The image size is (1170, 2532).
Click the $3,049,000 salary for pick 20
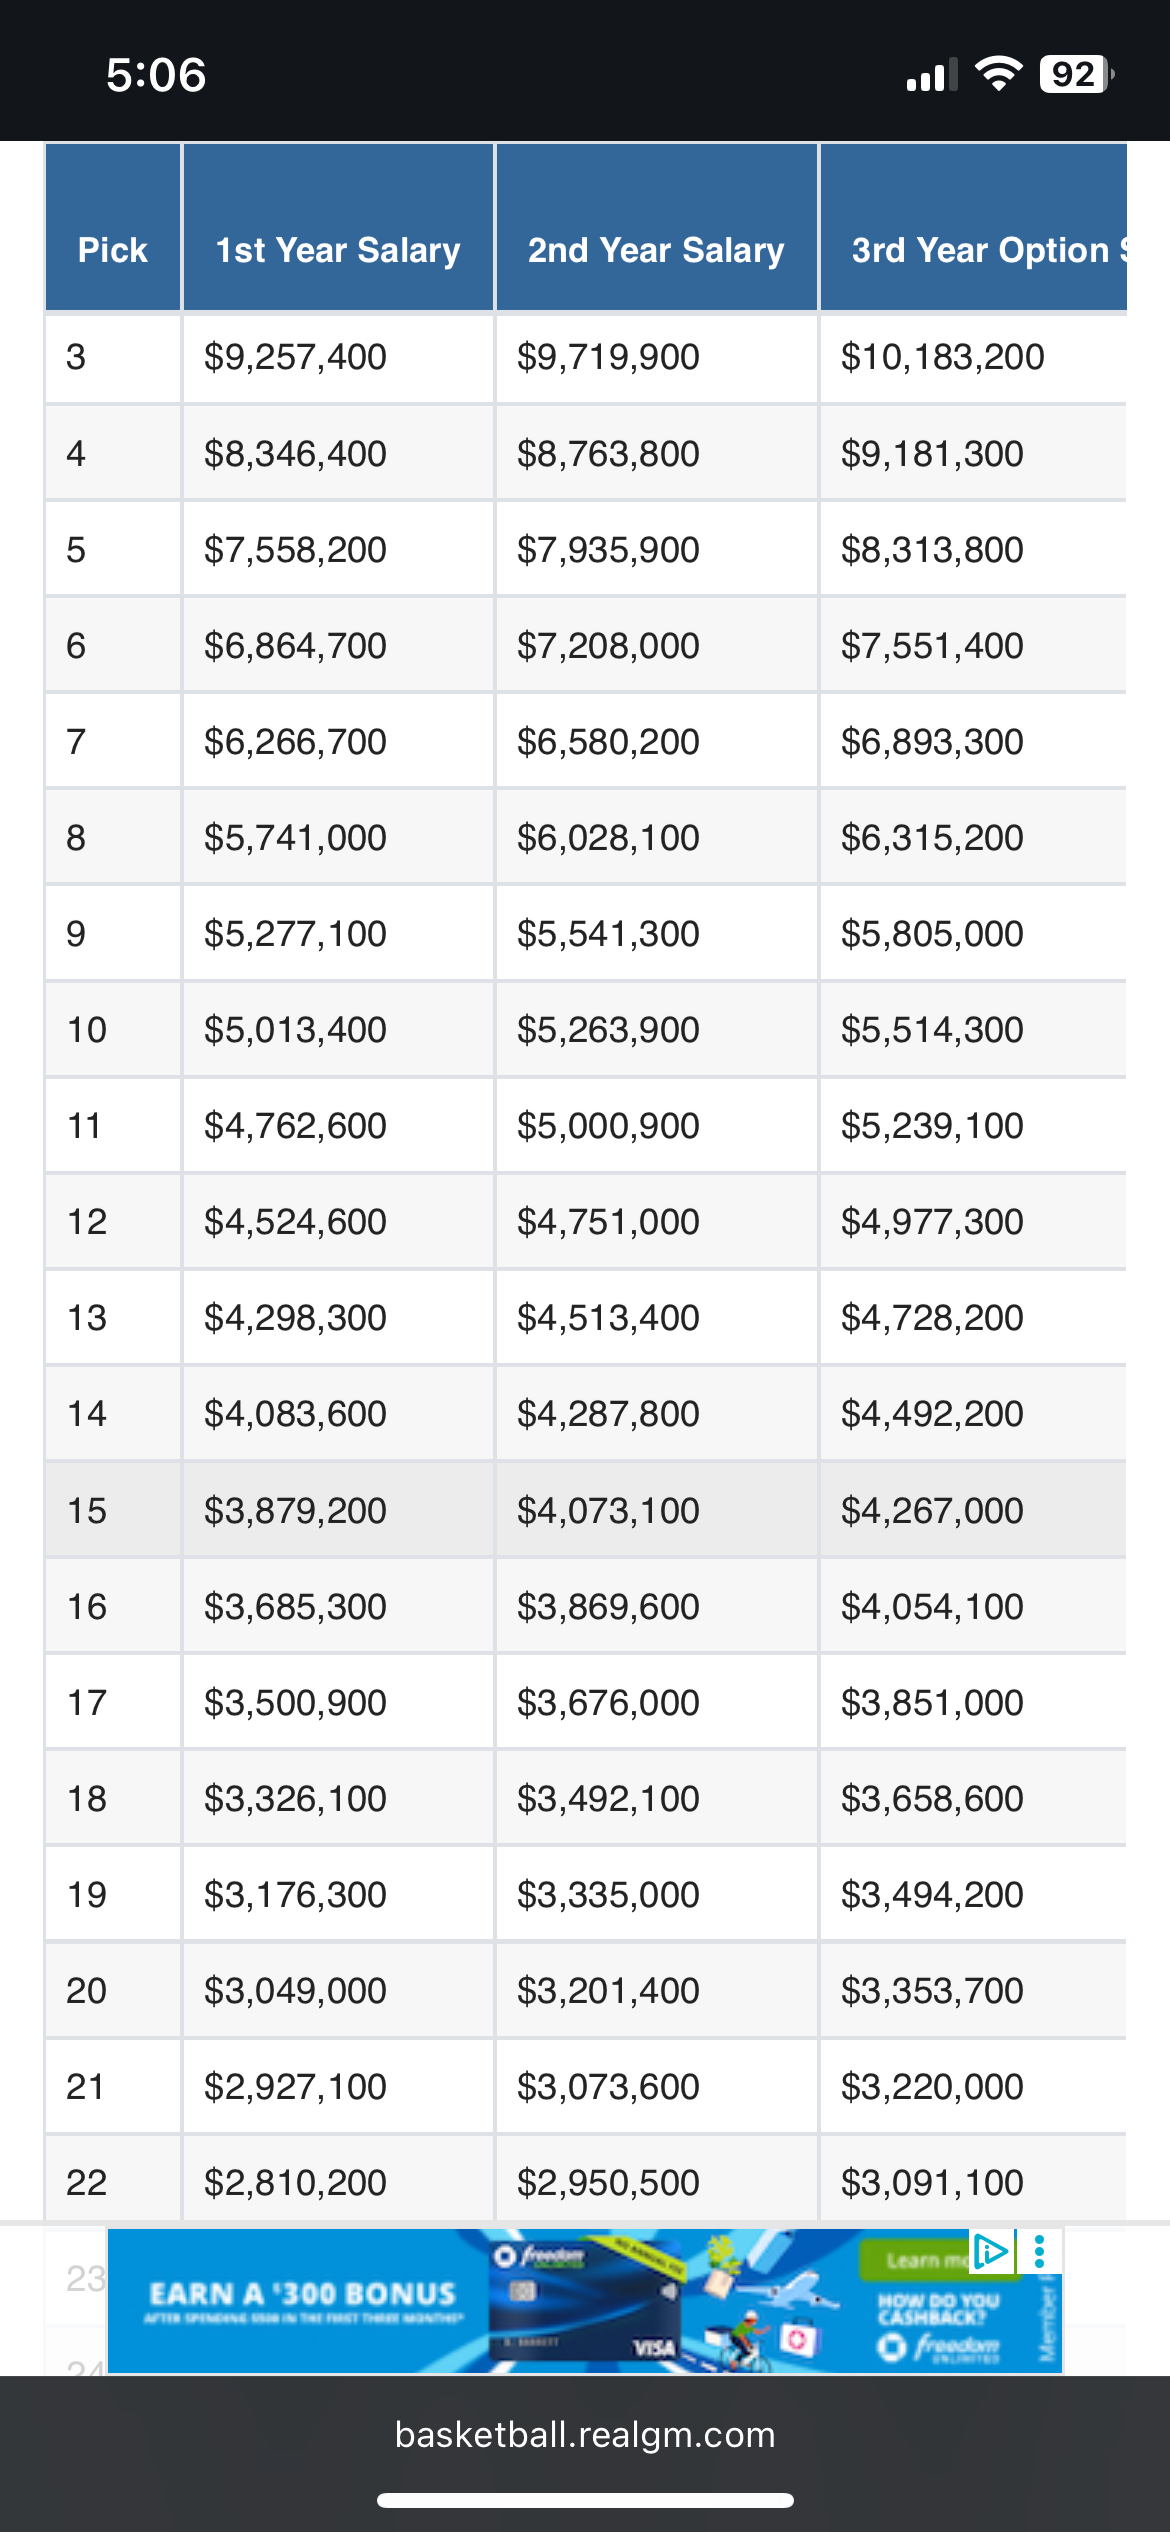[x=295, y=1990]
